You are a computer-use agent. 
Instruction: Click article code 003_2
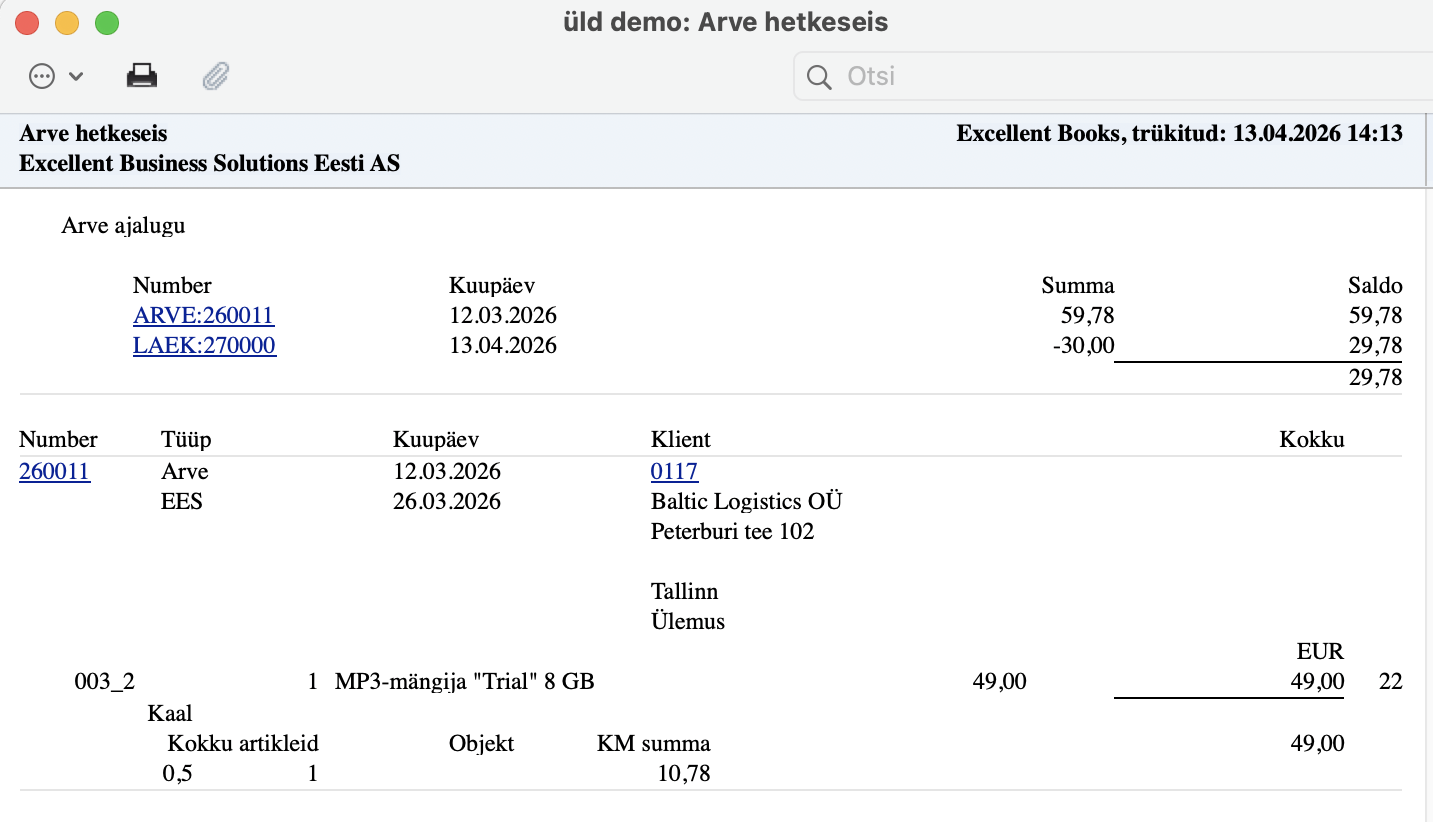point(105,682)
